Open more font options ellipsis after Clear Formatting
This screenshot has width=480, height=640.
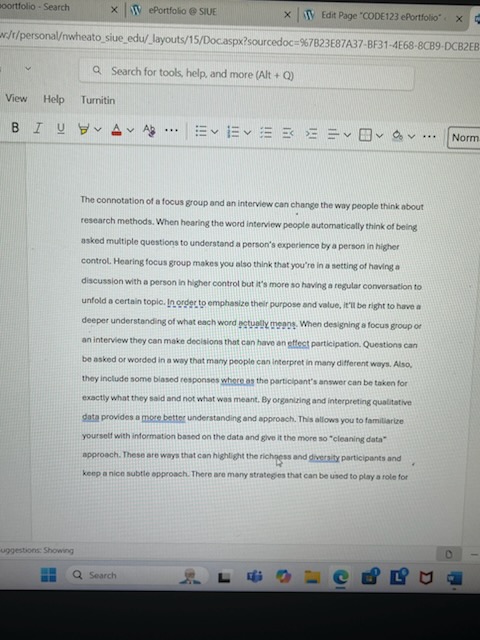(x=171, y=131)
